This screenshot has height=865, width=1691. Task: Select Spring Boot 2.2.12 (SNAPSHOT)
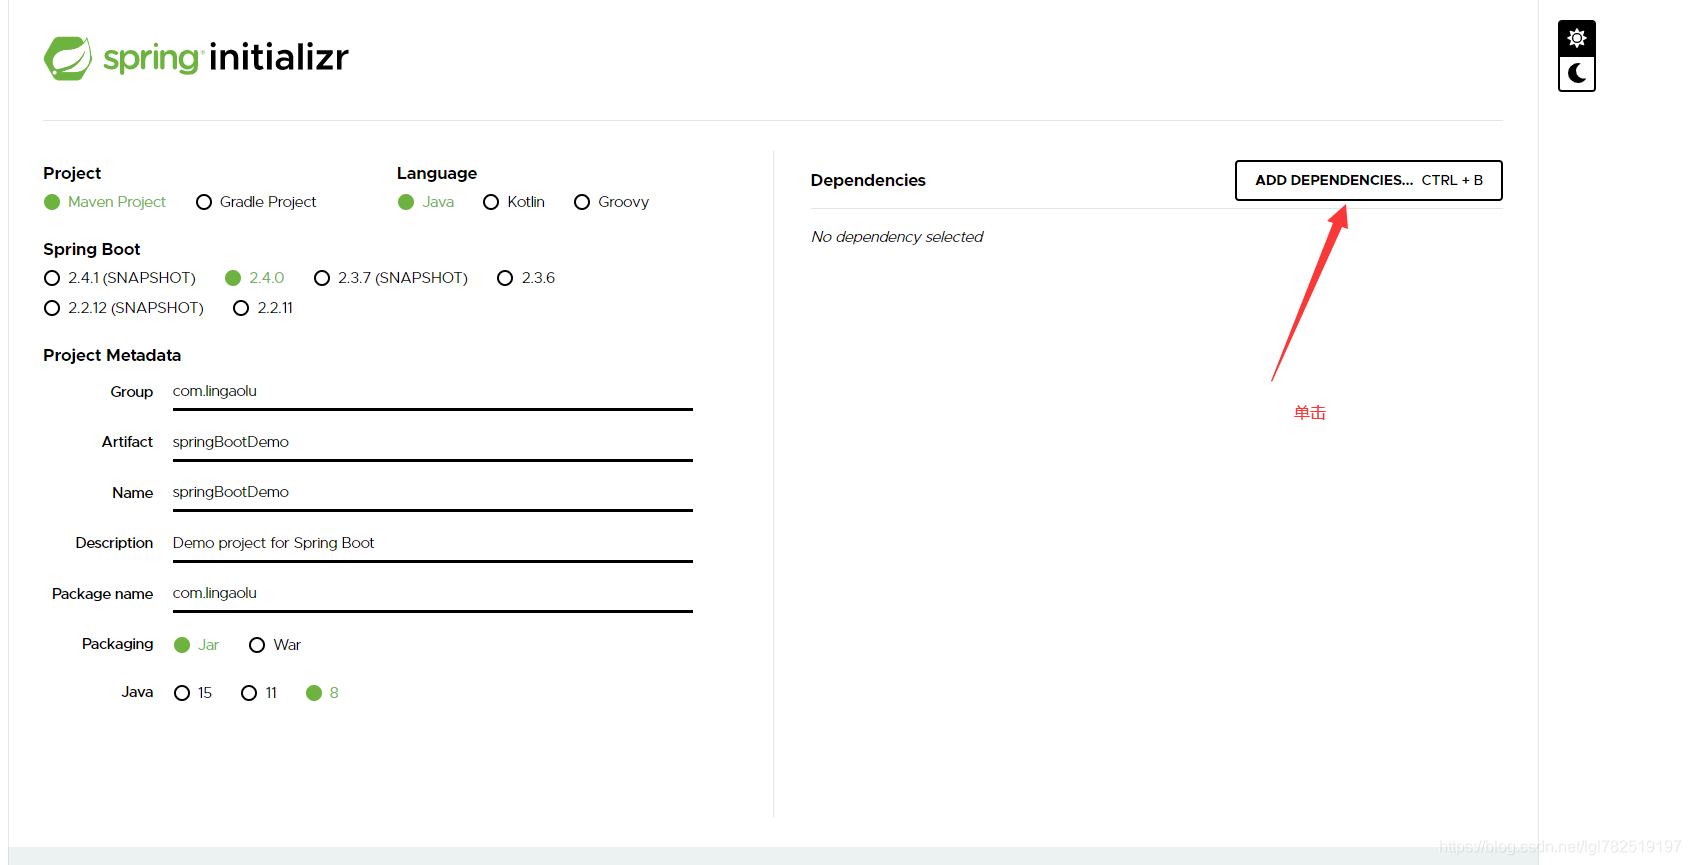(x=124, y=308)
